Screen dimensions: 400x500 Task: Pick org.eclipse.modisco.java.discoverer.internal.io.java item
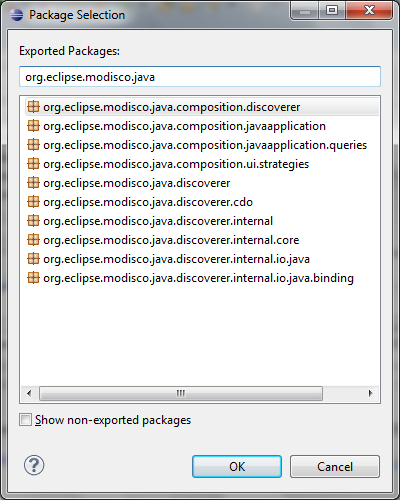click(x=176, y=259)
